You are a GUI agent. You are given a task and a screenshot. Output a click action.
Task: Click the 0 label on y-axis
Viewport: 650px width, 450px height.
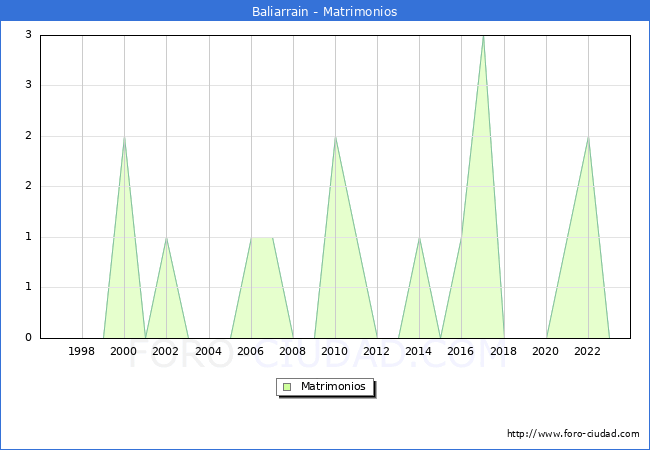29,338
